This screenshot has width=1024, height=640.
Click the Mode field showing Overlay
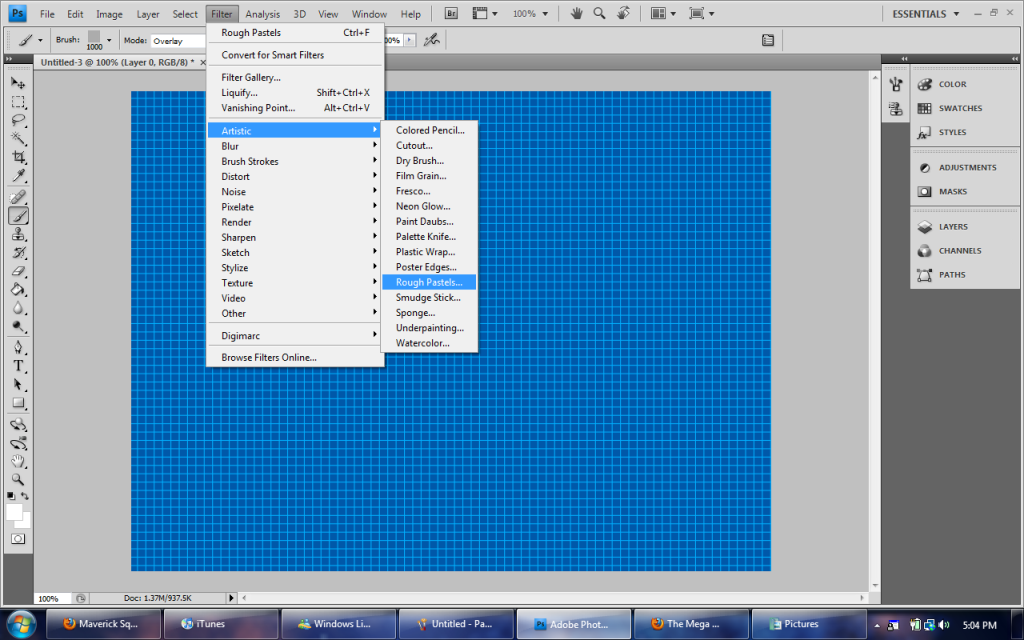177,41
